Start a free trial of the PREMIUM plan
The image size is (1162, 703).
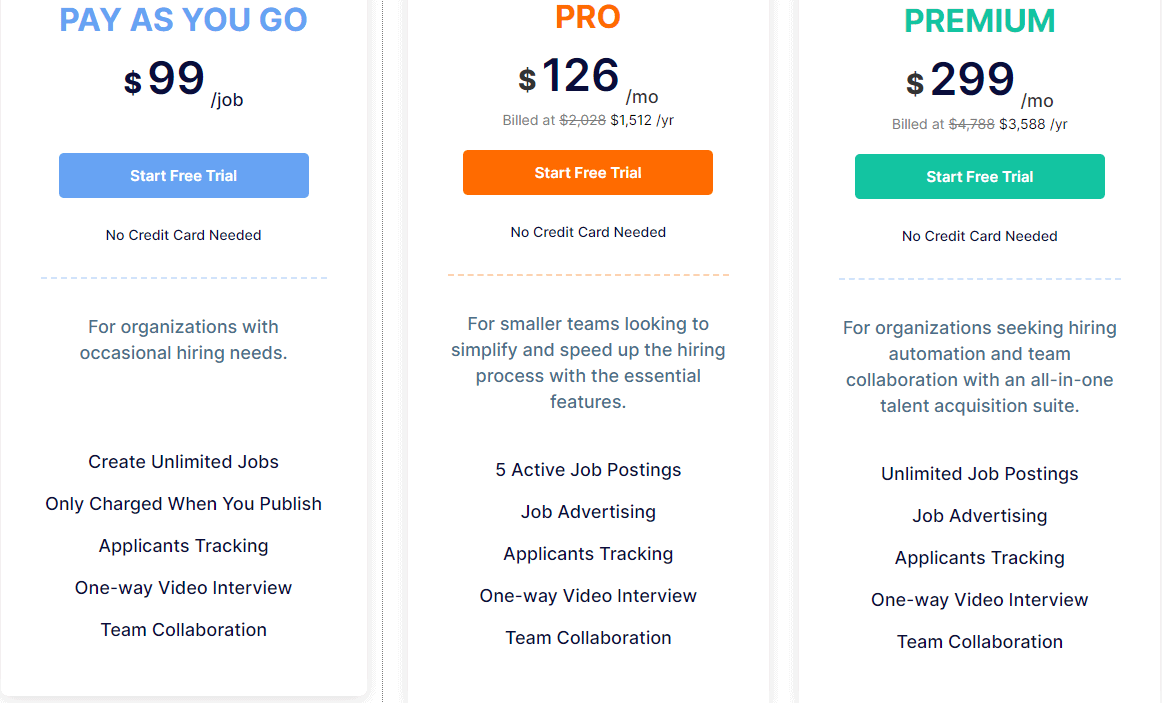click(x=979, y=175)
